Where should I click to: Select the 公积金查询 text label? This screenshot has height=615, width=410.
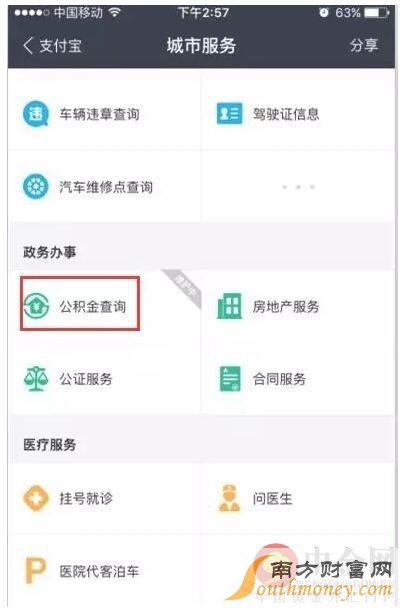point(93,306)
